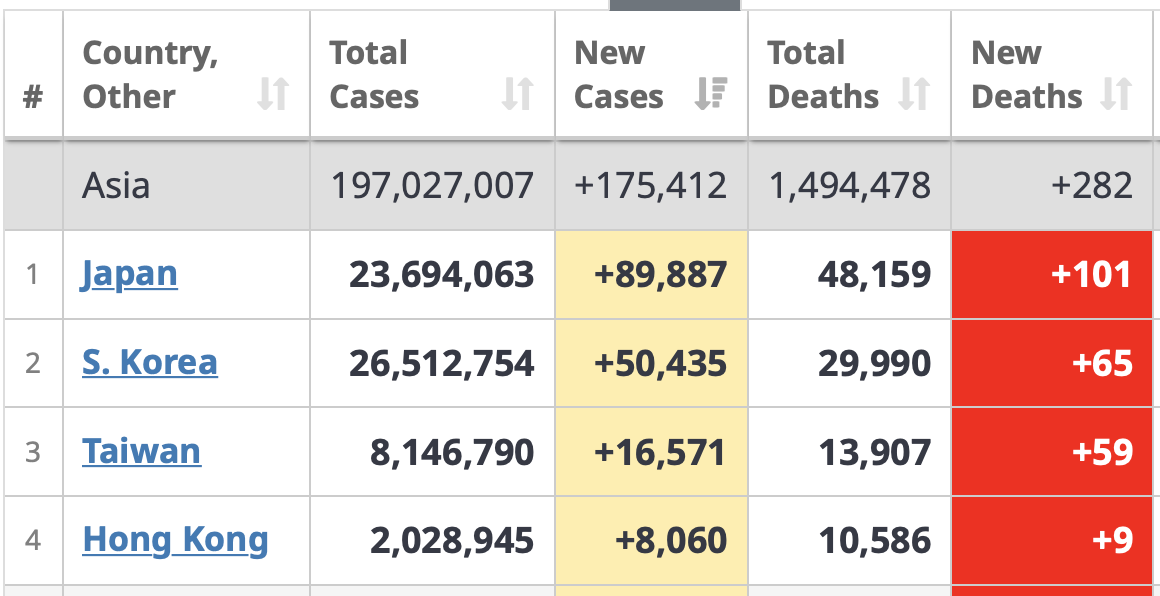Click Hong Kong's total deaths 10,586
1160x596 pixels.
tap(875, 541)
